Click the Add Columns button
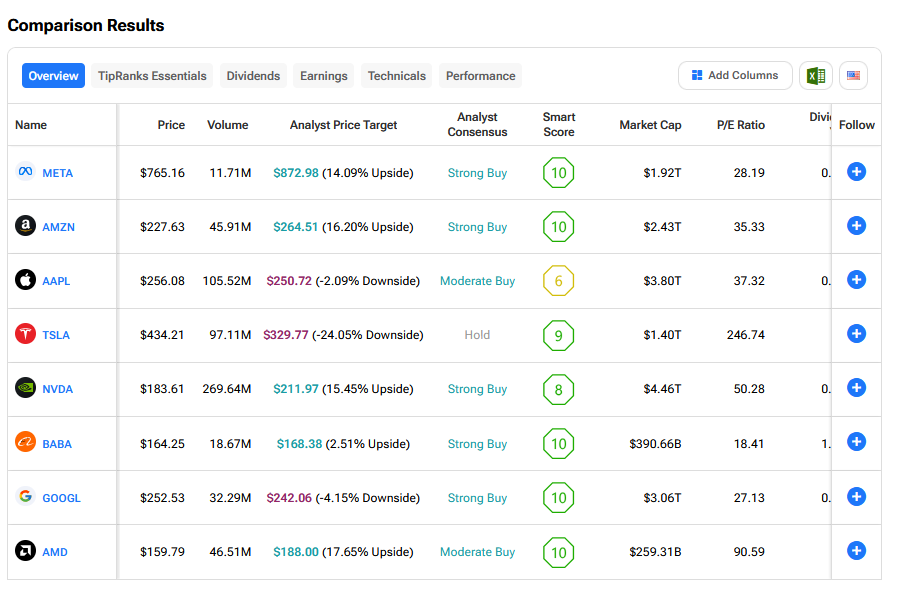Screen dimensions: 900x589 pyautogui.click(x=735, y=76)
